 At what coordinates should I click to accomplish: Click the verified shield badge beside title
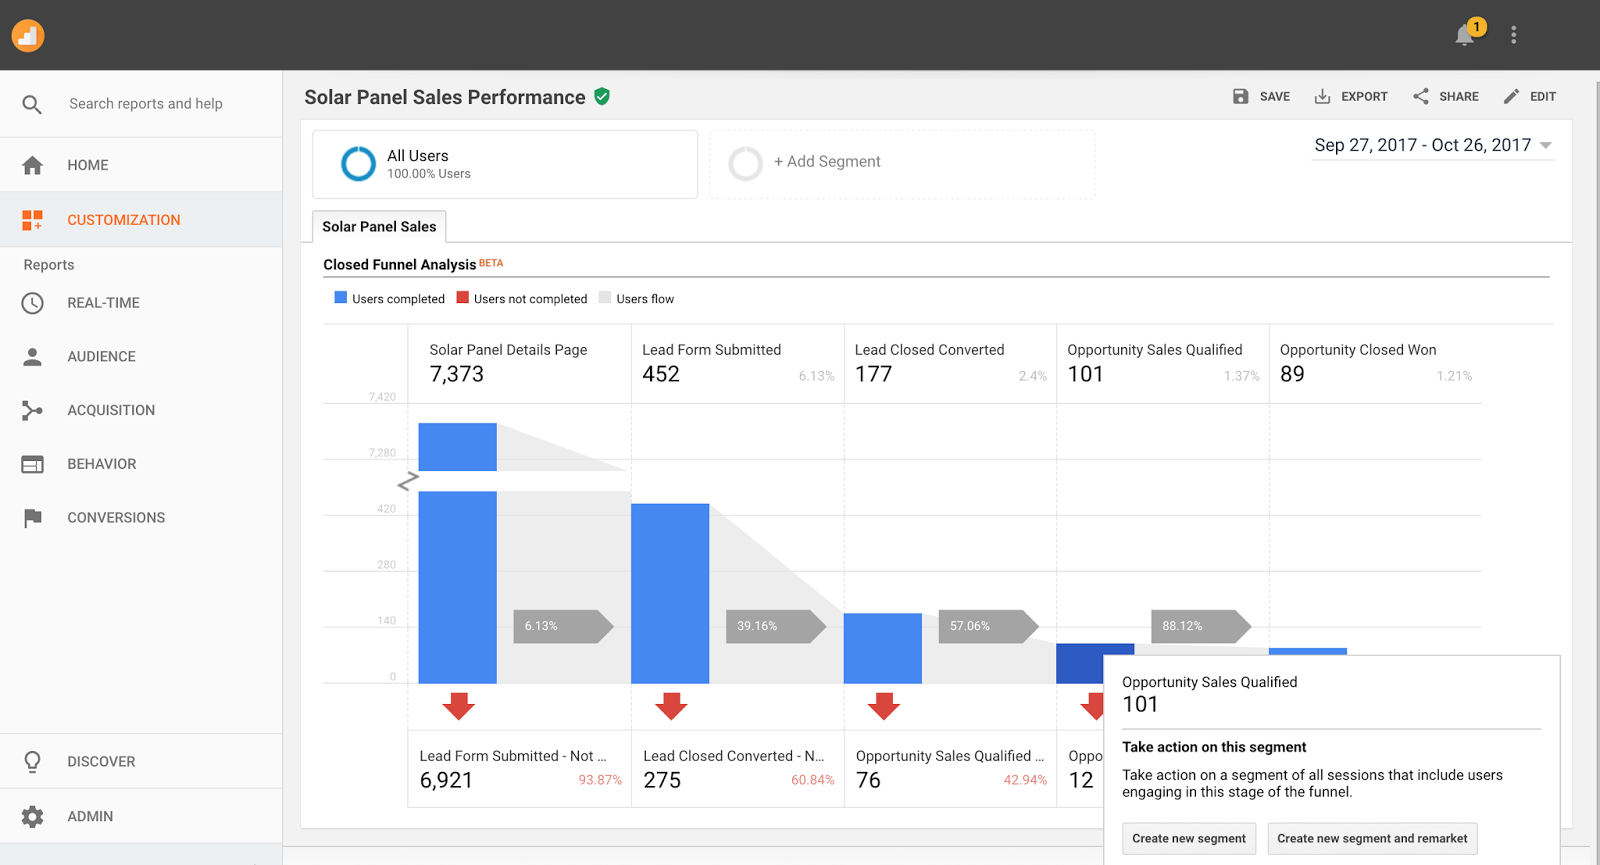coord(602,97)
